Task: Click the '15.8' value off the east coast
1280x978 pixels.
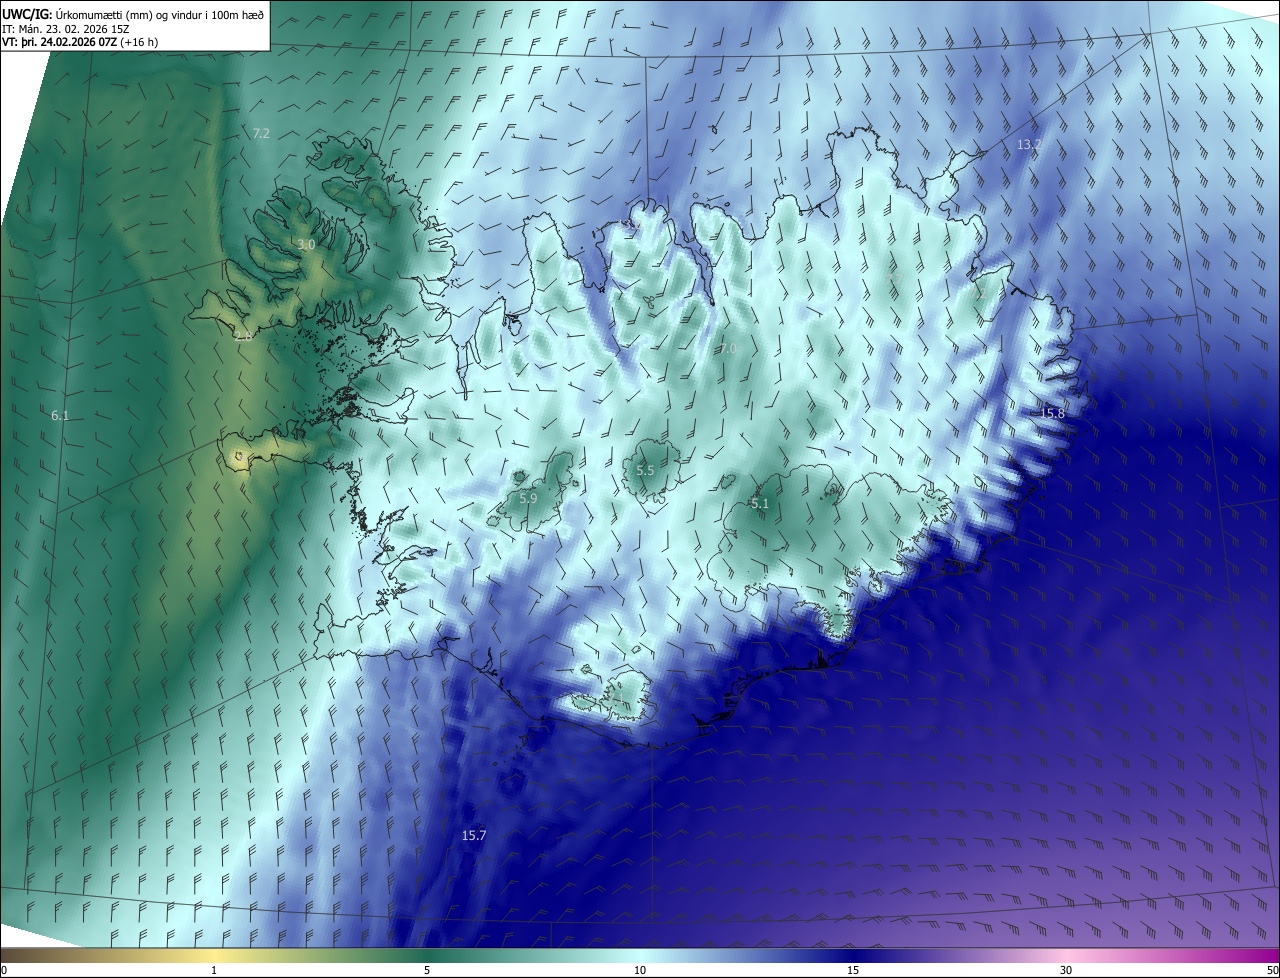Action: (x=1053, y=413)
